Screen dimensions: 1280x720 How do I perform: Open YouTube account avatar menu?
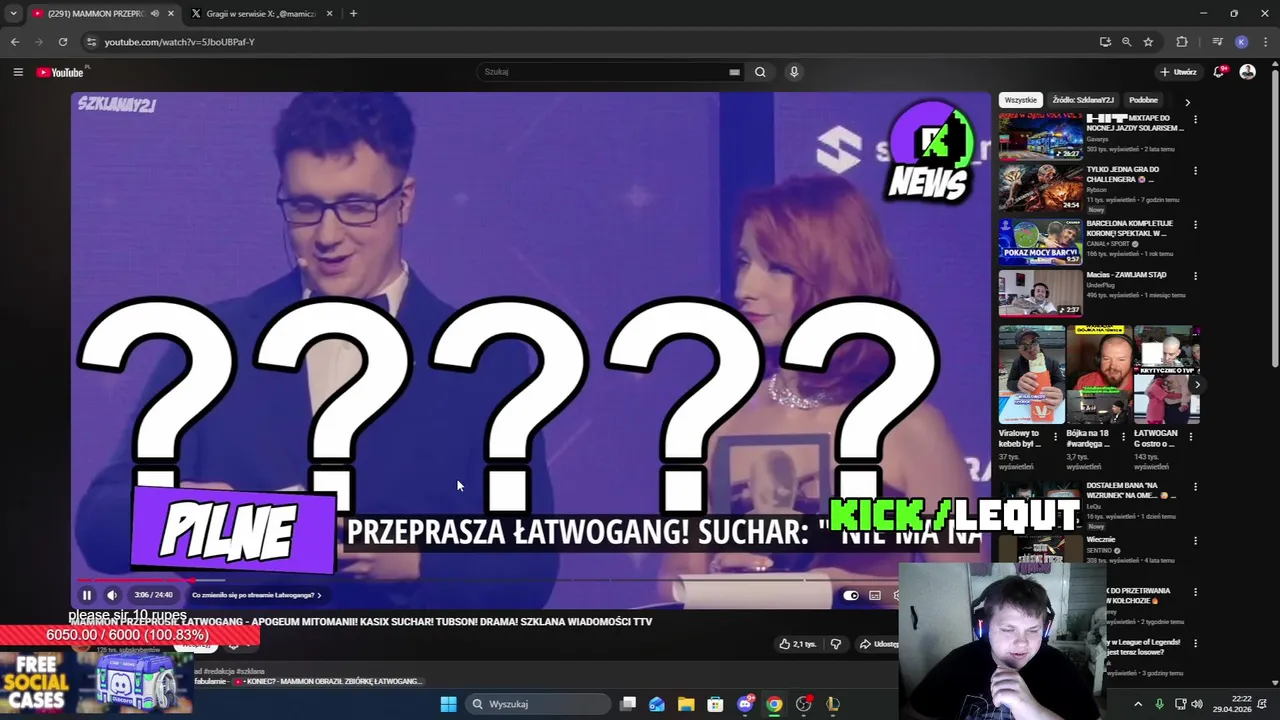(x=1247, y=72)
